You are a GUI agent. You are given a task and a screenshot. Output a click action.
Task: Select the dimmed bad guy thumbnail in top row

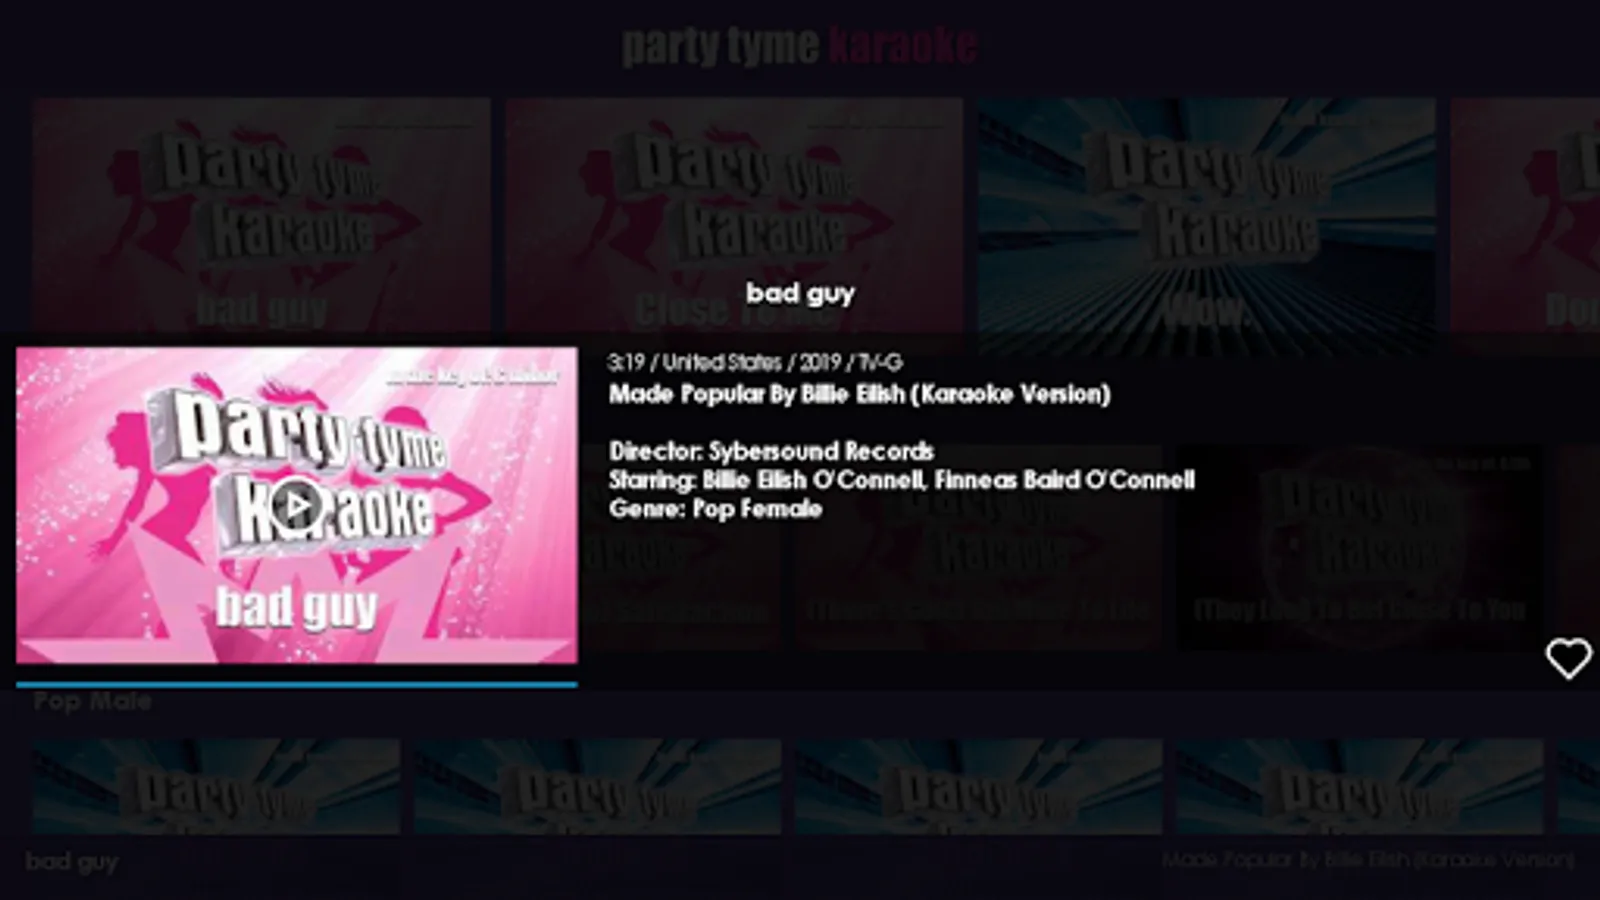click(261, 215)
